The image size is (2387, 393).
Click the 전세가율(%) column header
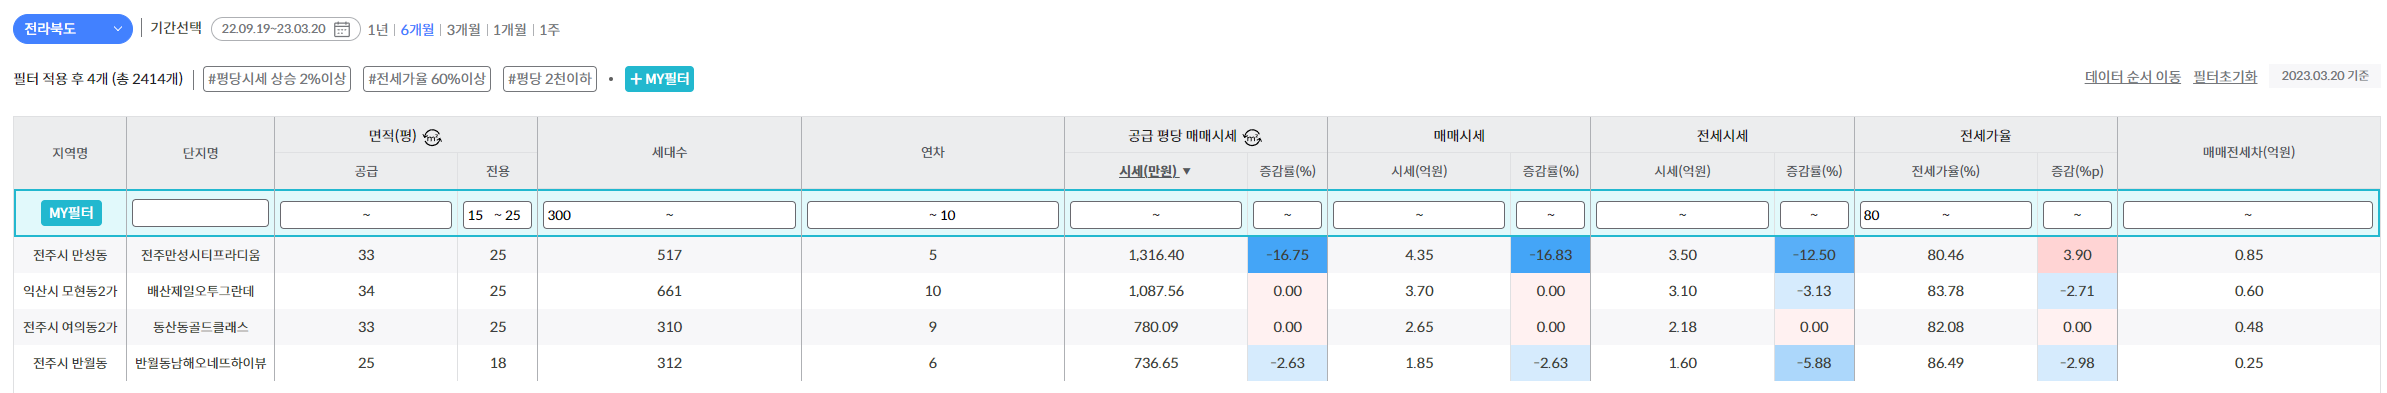tap(1945, 172)
